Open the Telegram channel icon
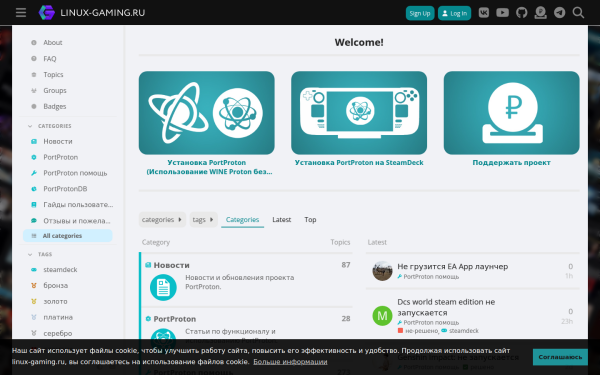The height and width of the screenshot is (375, 600). 559,13
